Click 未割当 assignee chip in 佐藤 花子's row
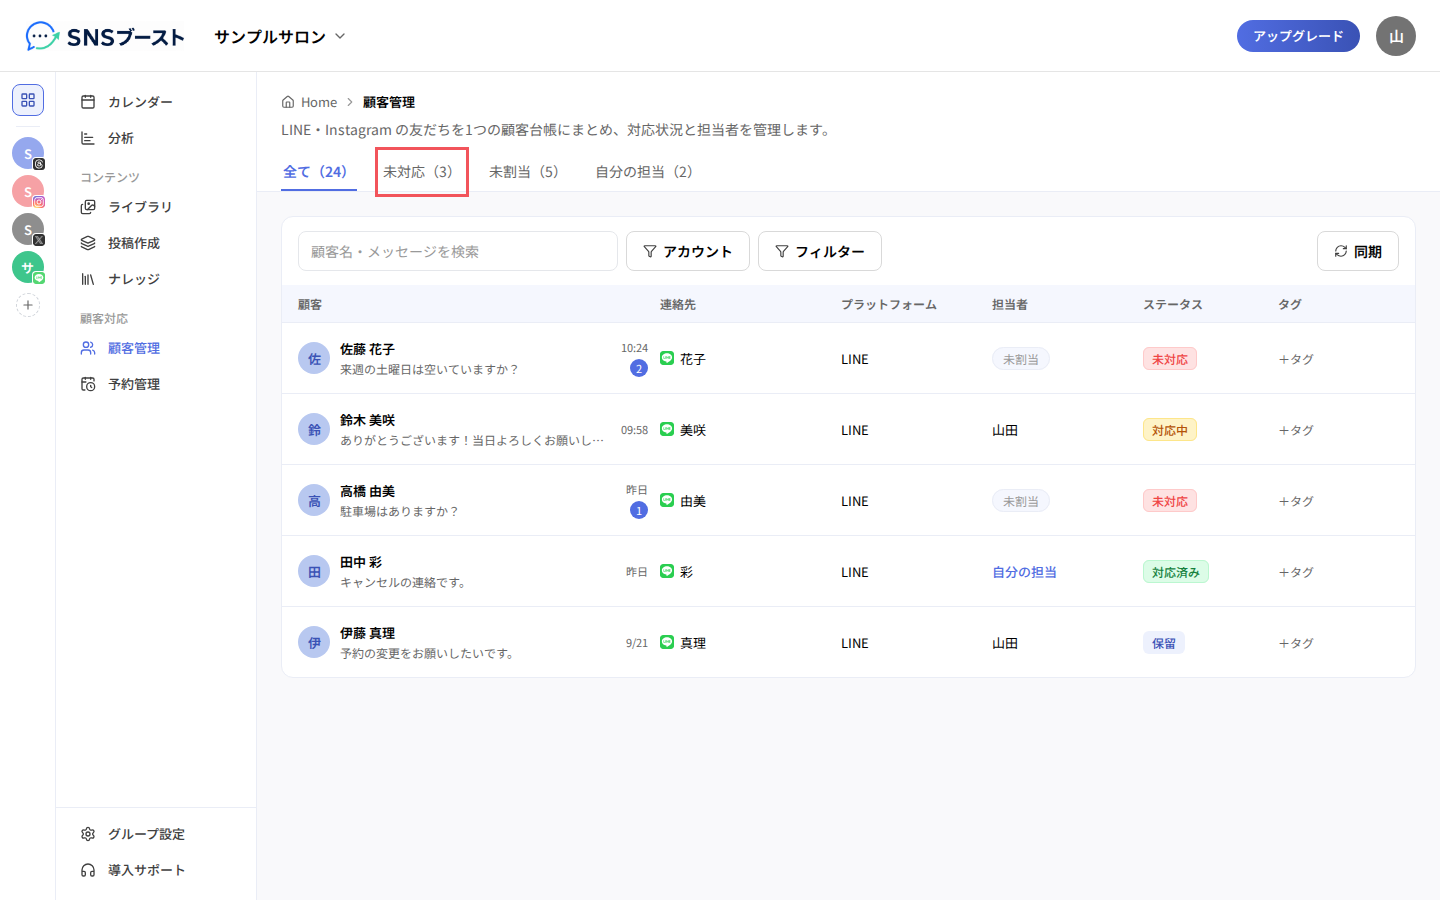Screen dimensions: 1440x900 pyautogui.click(x=1021, y=359)
